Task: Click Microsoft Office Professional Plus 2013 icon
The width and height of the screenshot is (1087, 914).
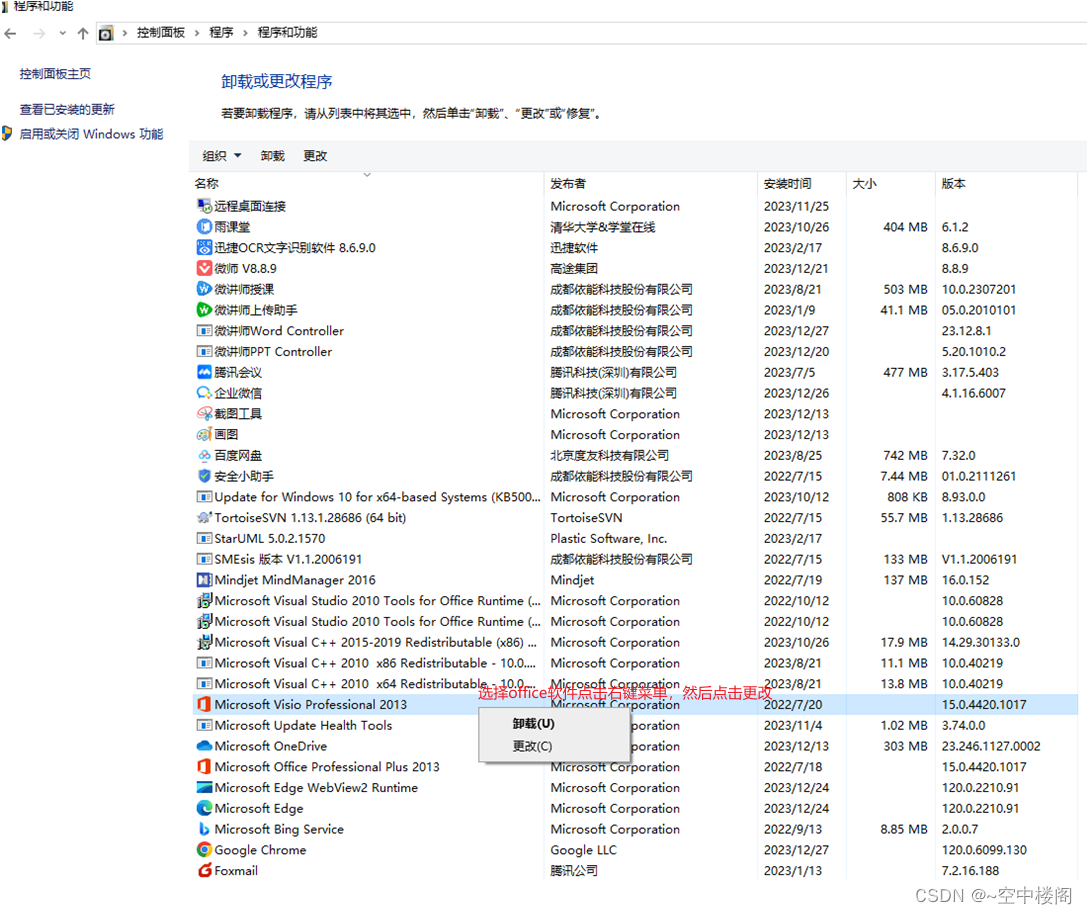Action: coord(204,767)
